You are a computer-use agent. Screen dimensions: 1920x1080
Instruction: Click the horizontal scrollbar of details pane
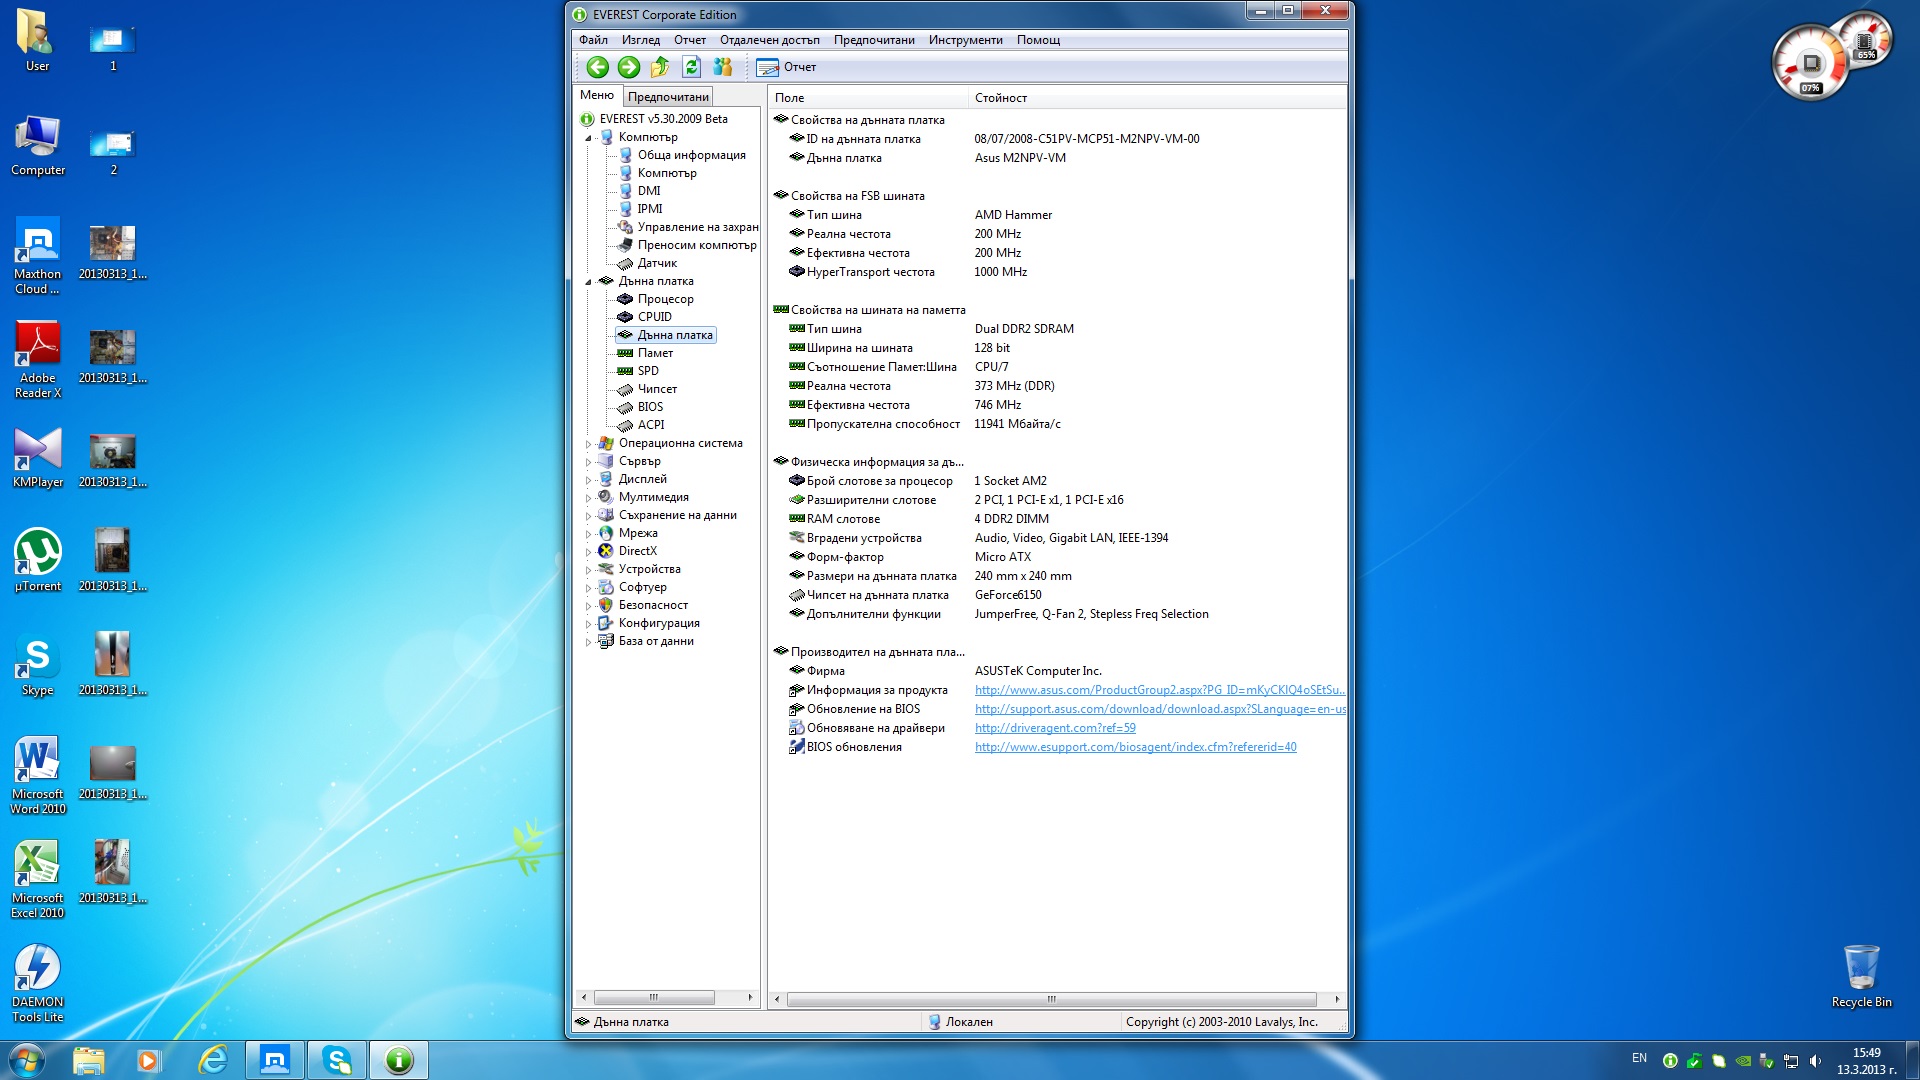click(1050, 999)
